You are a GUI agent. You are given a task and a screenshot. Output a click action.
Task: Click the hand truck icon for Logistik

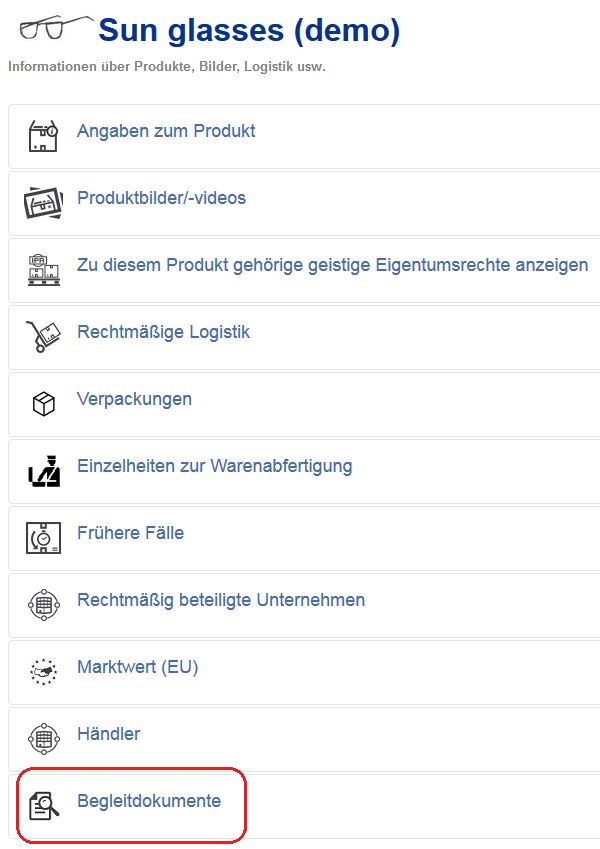click(x=44, y=337)
